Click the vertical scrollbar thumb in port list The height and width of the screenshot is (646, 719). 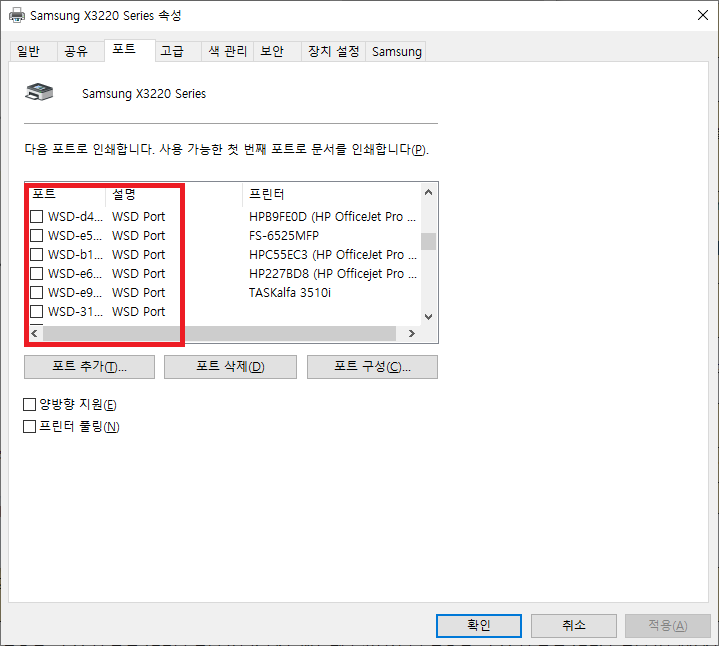click(428, 241)
